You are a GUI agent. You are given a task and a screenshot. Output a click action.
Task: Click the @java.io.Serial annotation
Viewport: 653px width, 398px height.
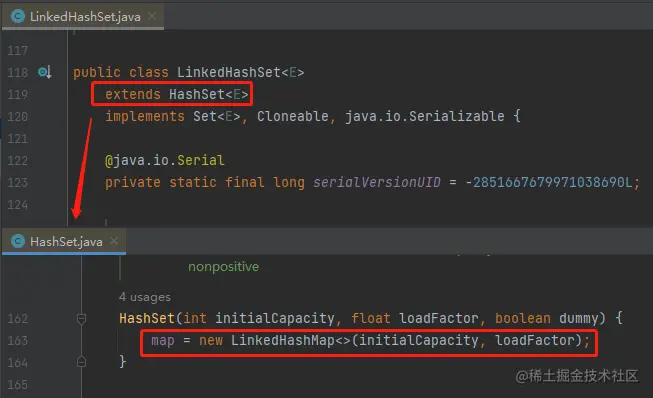pos(165,160)
